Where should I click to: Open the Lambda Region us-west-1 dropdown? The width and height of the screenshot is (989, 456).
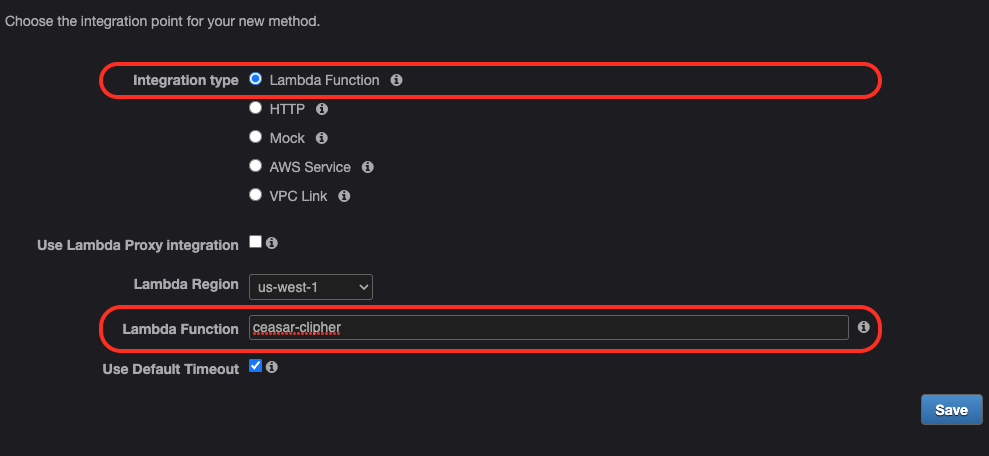click(x=311, y=287)
